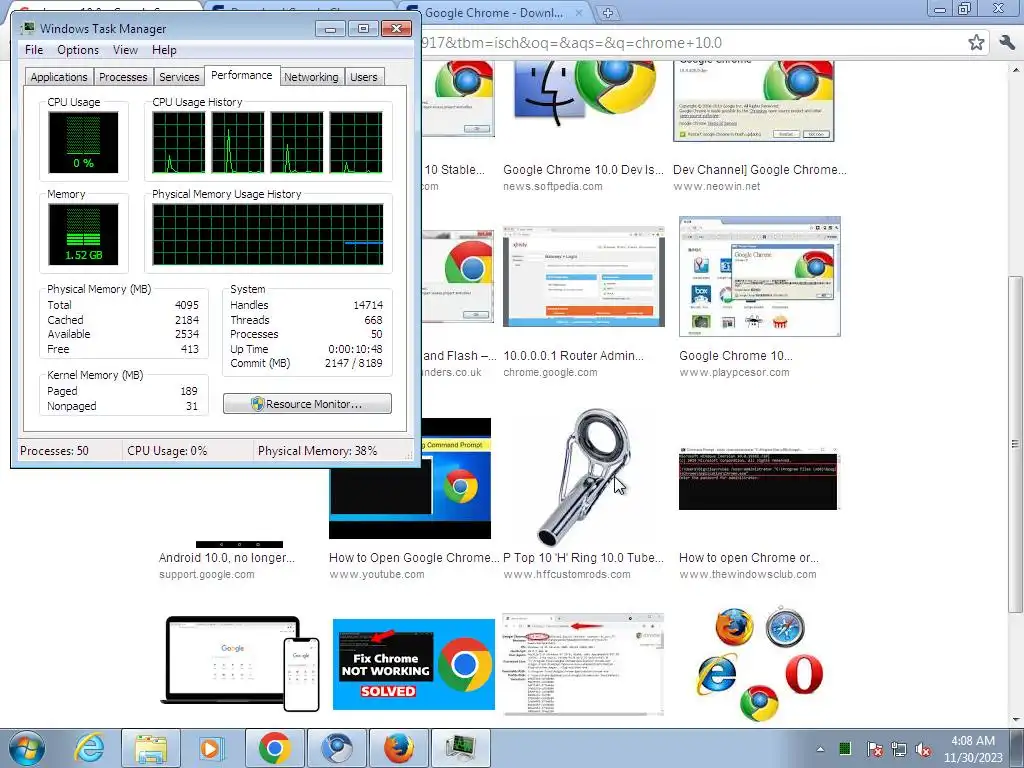
Task: Select the Networking tab
Action: tap(311, 77)
